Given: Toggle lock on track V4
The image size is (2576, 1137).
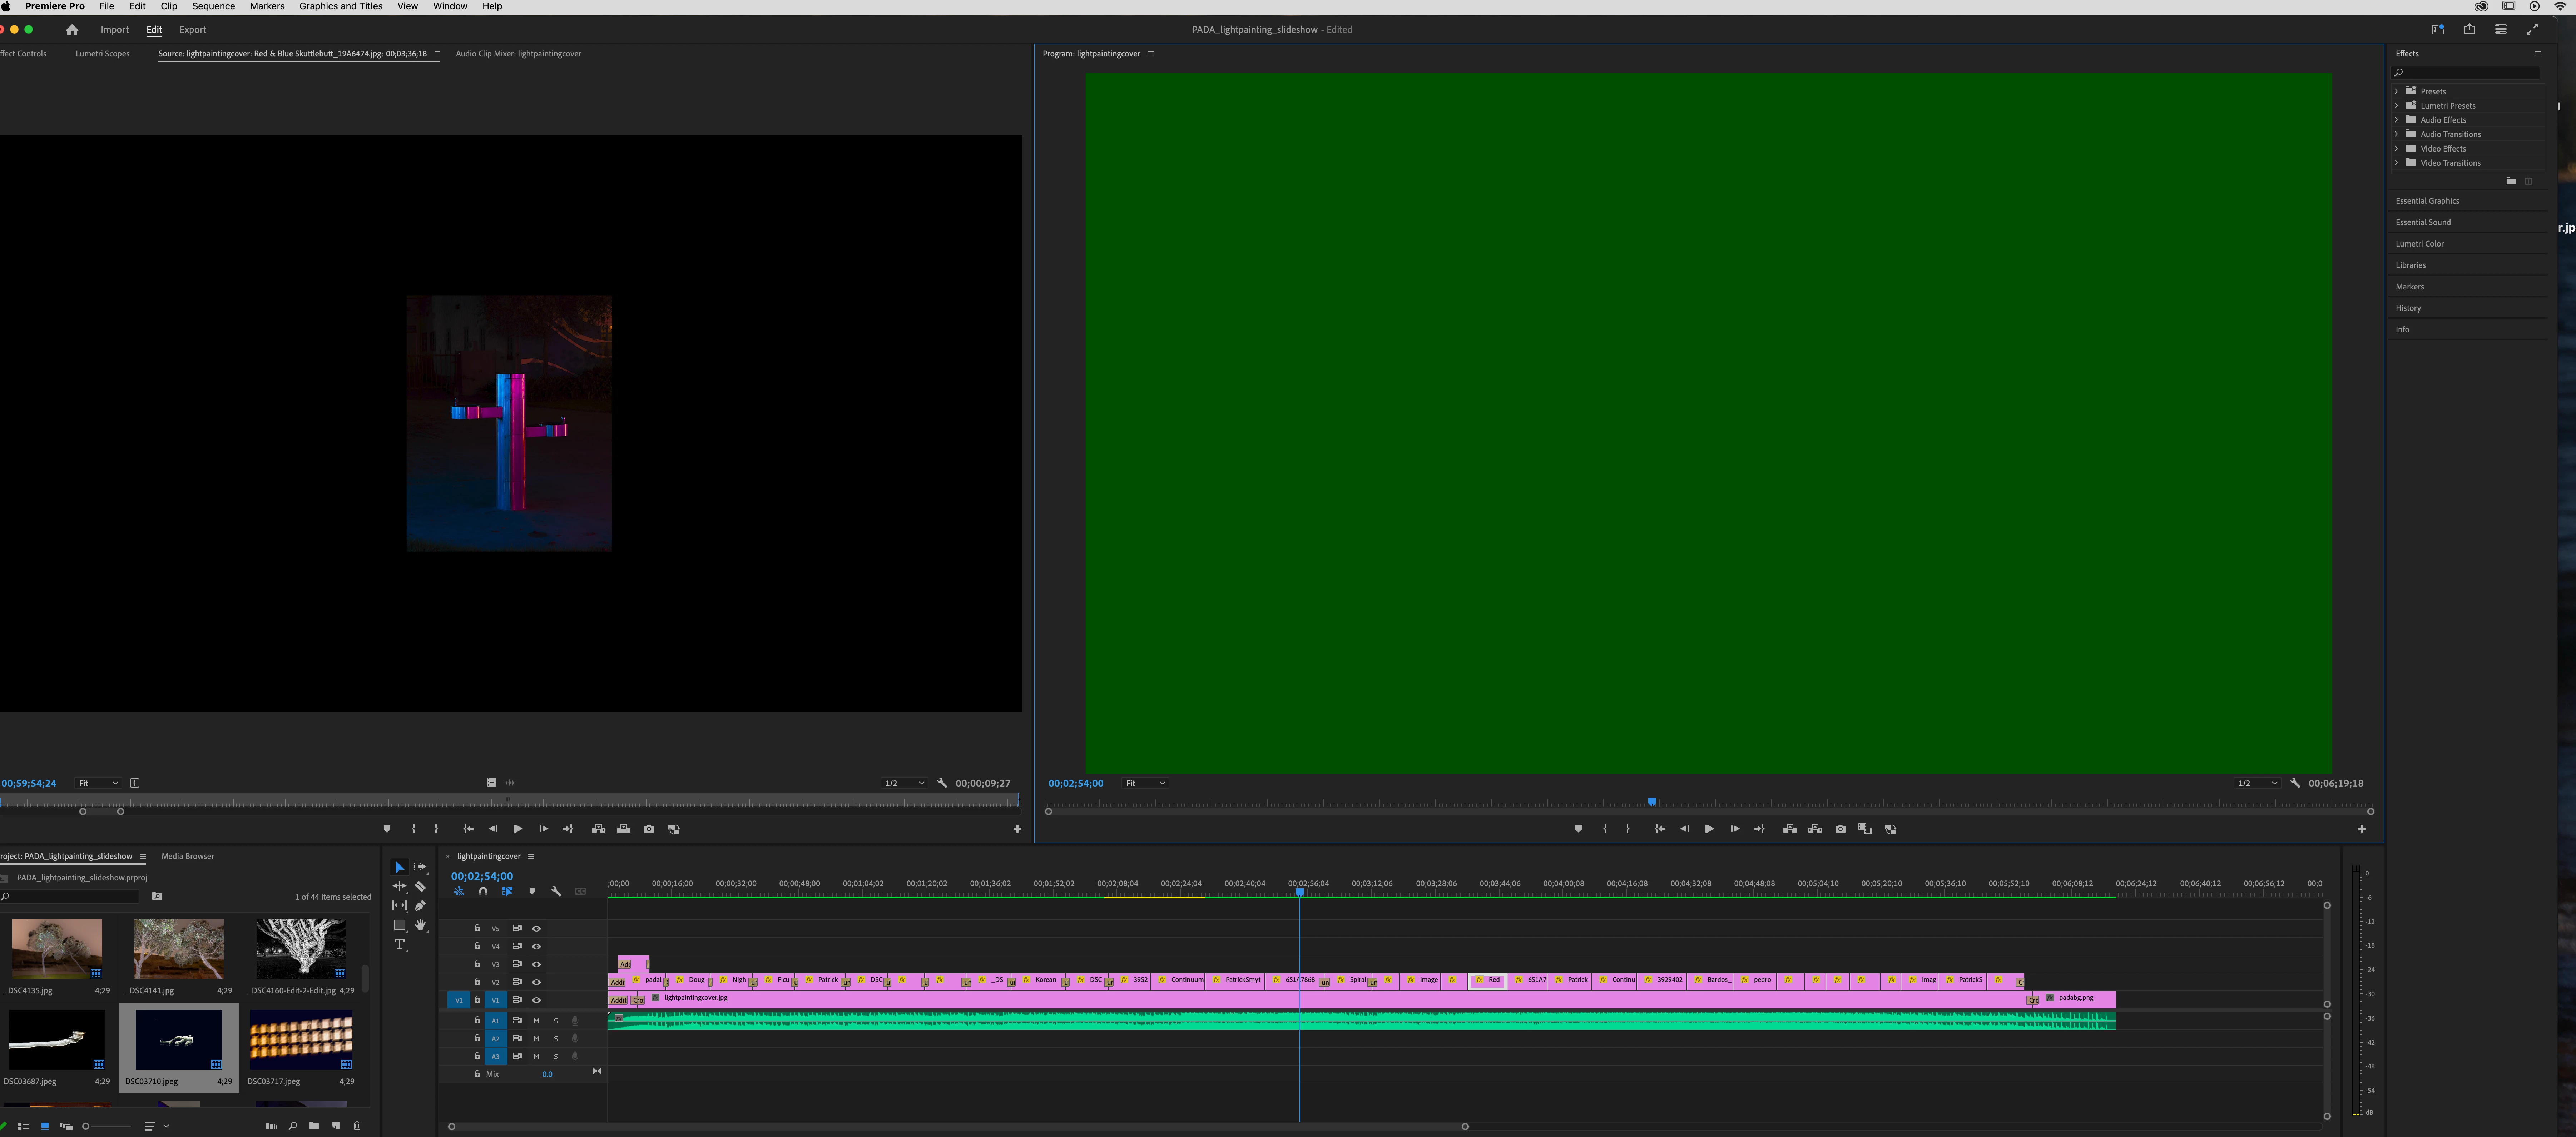Looking at the screenshot, I should (x=477, y=946).
